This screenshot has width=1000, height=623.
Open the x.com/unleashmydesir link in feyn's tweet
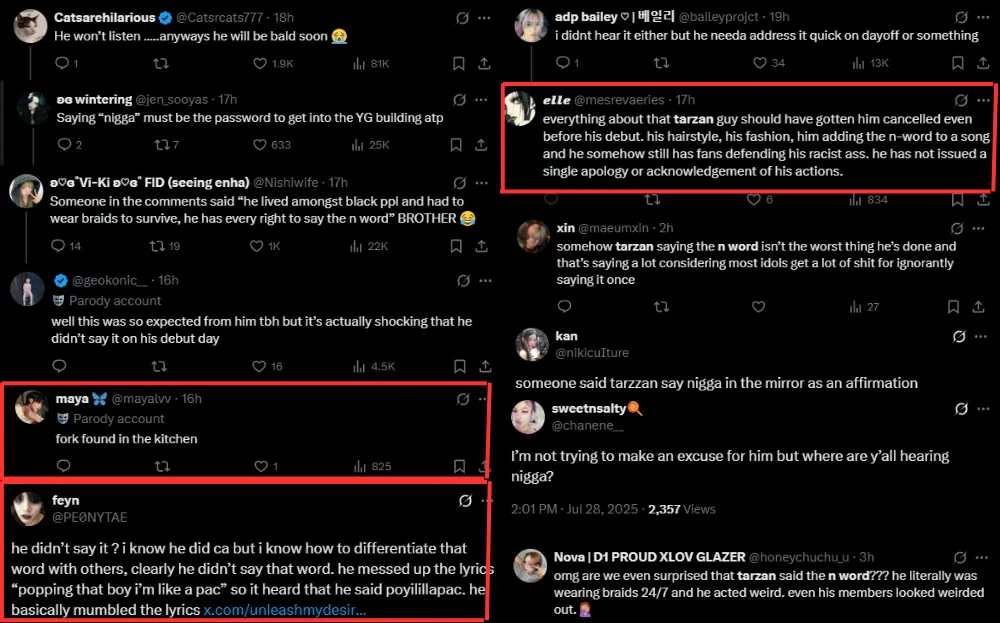284,610
